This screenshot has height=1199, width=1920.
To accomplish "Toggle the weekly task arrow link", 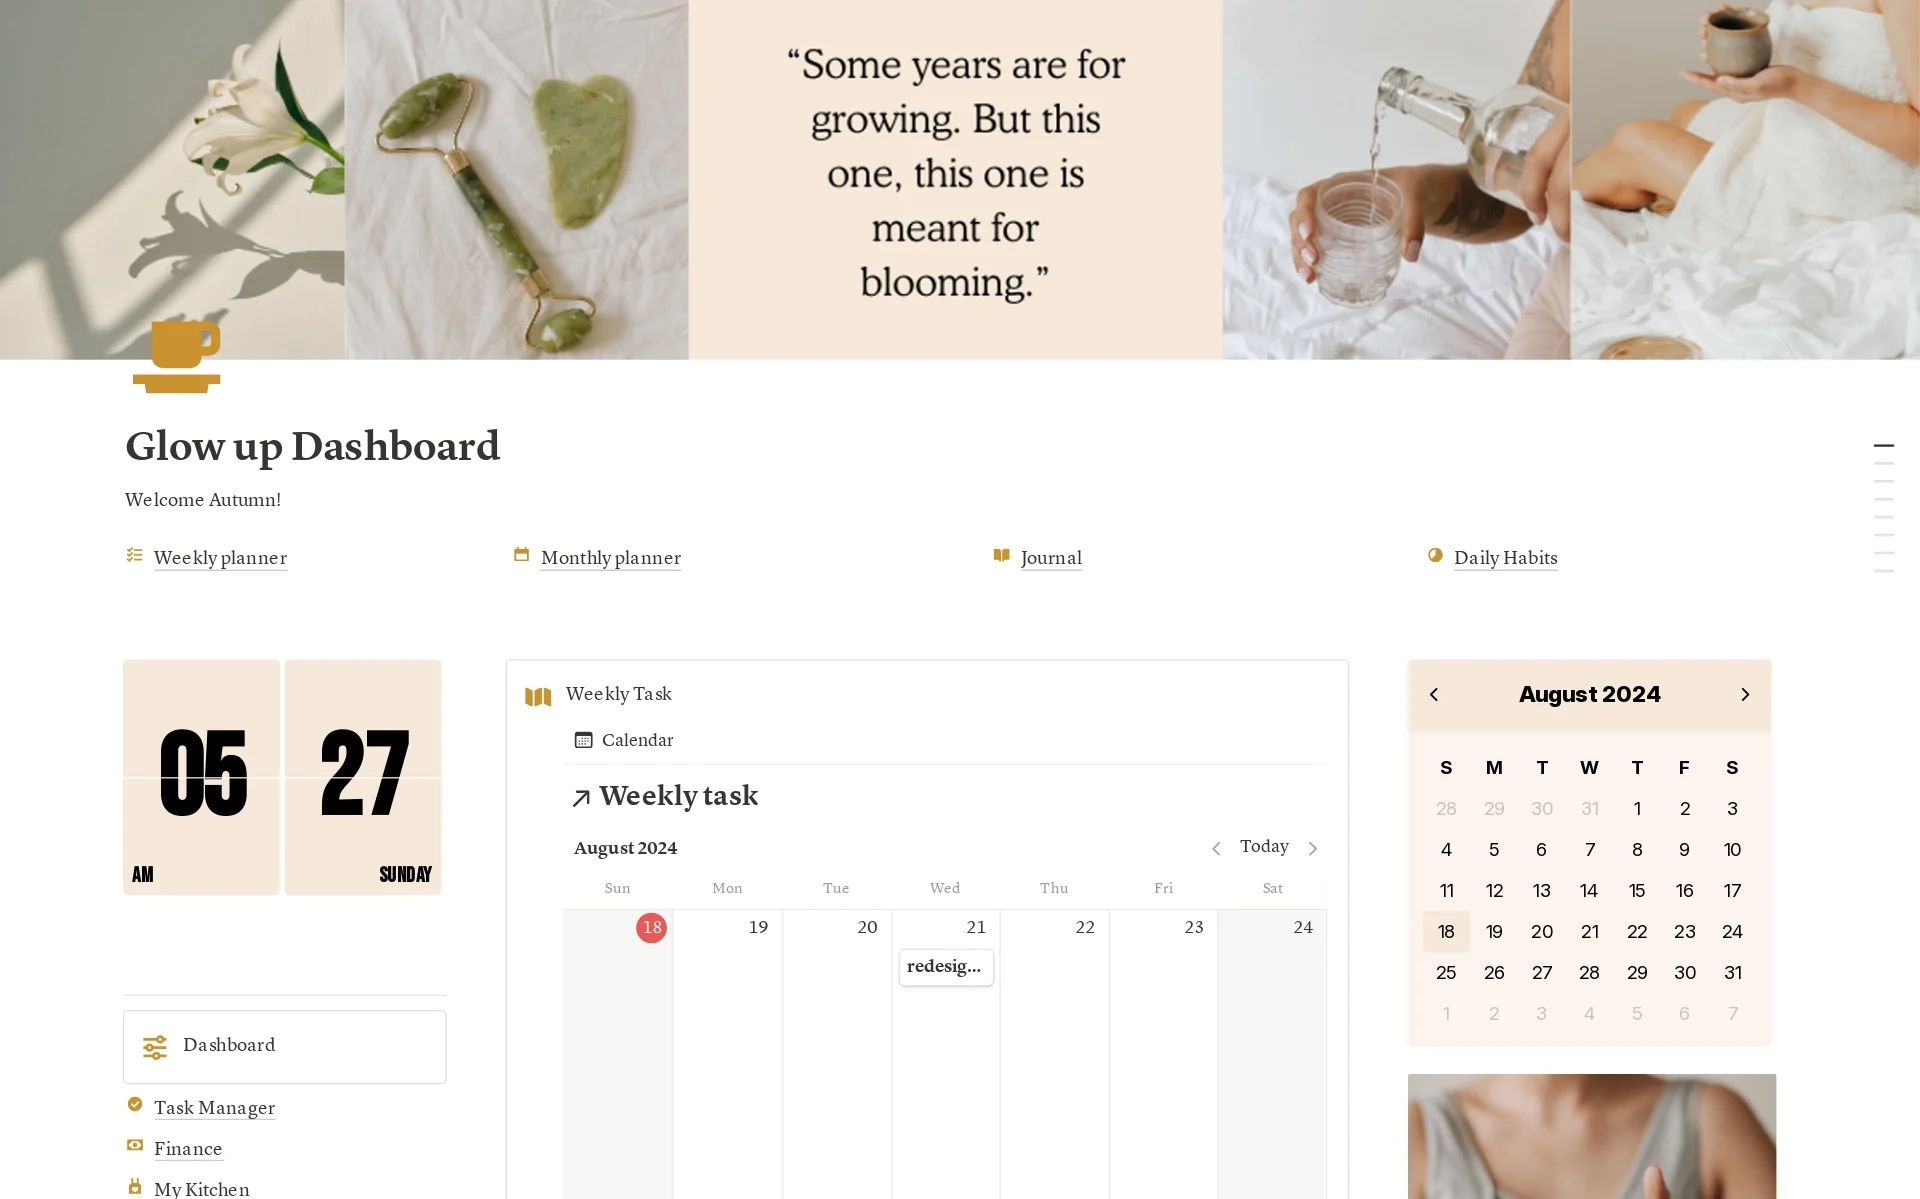I will [x=579, y=797].
